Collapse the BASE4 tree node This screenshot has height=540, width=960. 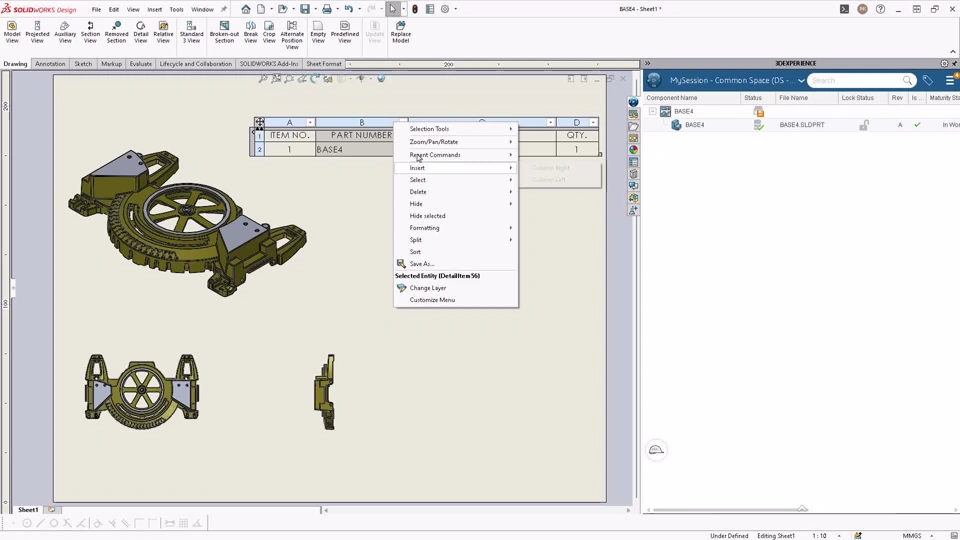653,111
